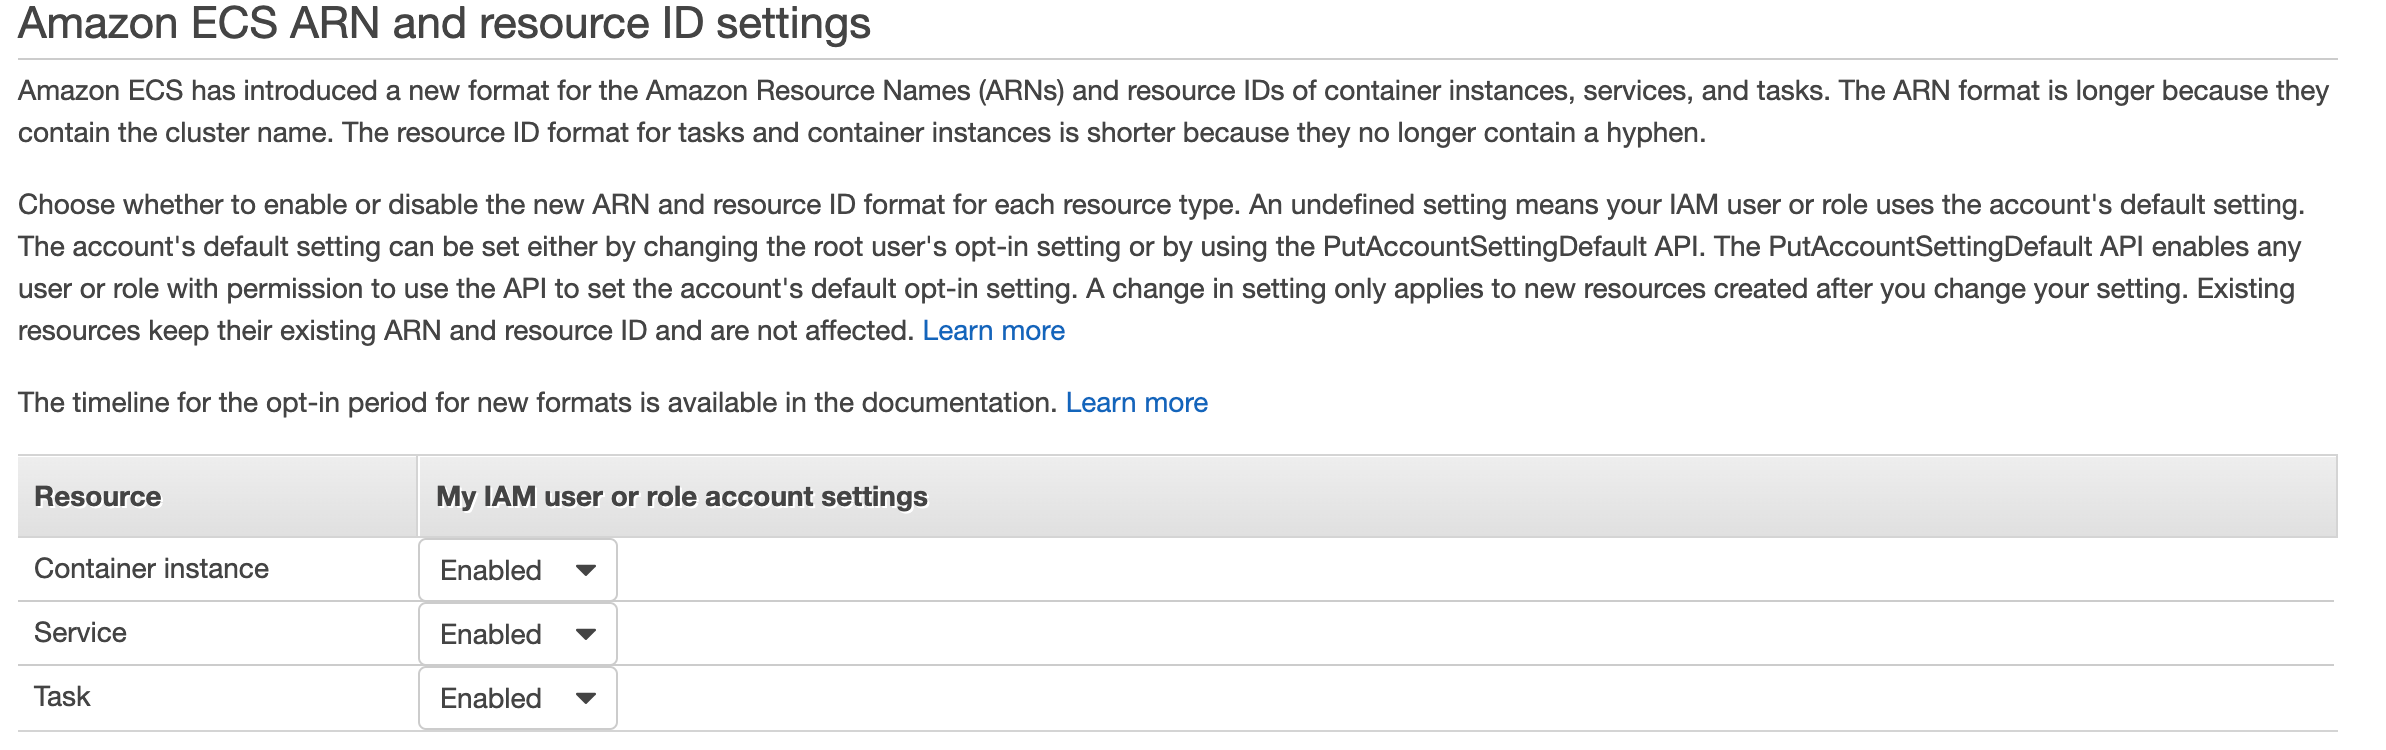Click the caret arrow on Task dropdown
Image resolution: width=2386 pixels, height=750 pixels.
point(586,698)
